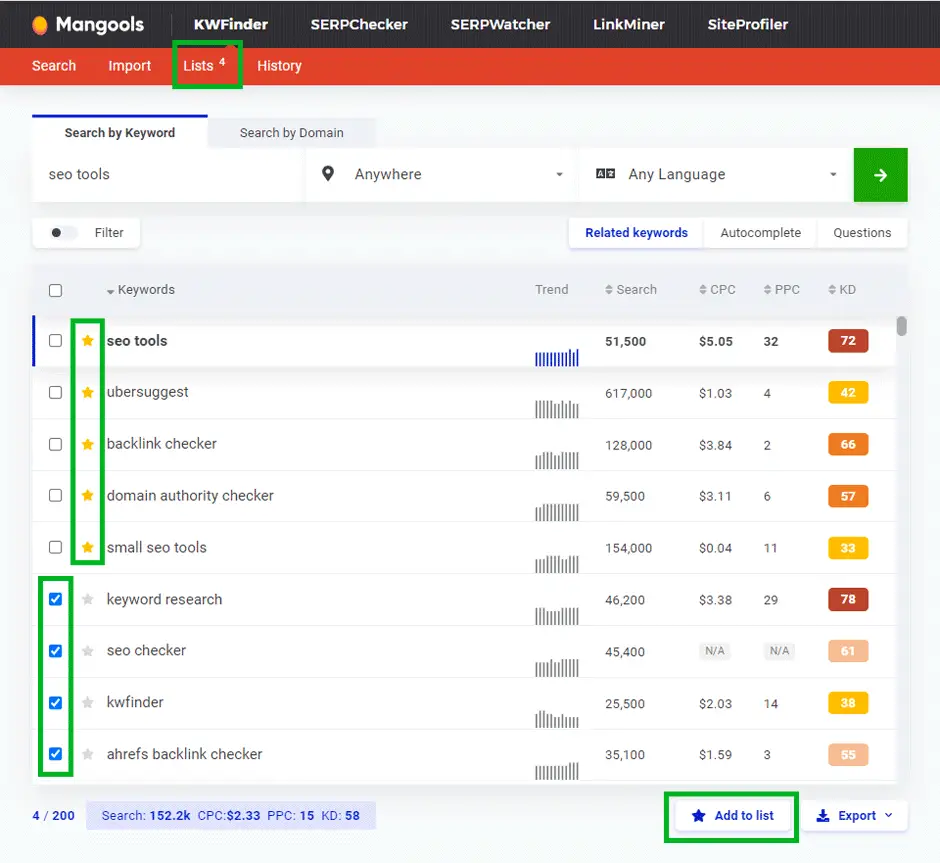The image size is (940, 863).
Task: Check the seo tools row checkbox
Action: point(55,341)
